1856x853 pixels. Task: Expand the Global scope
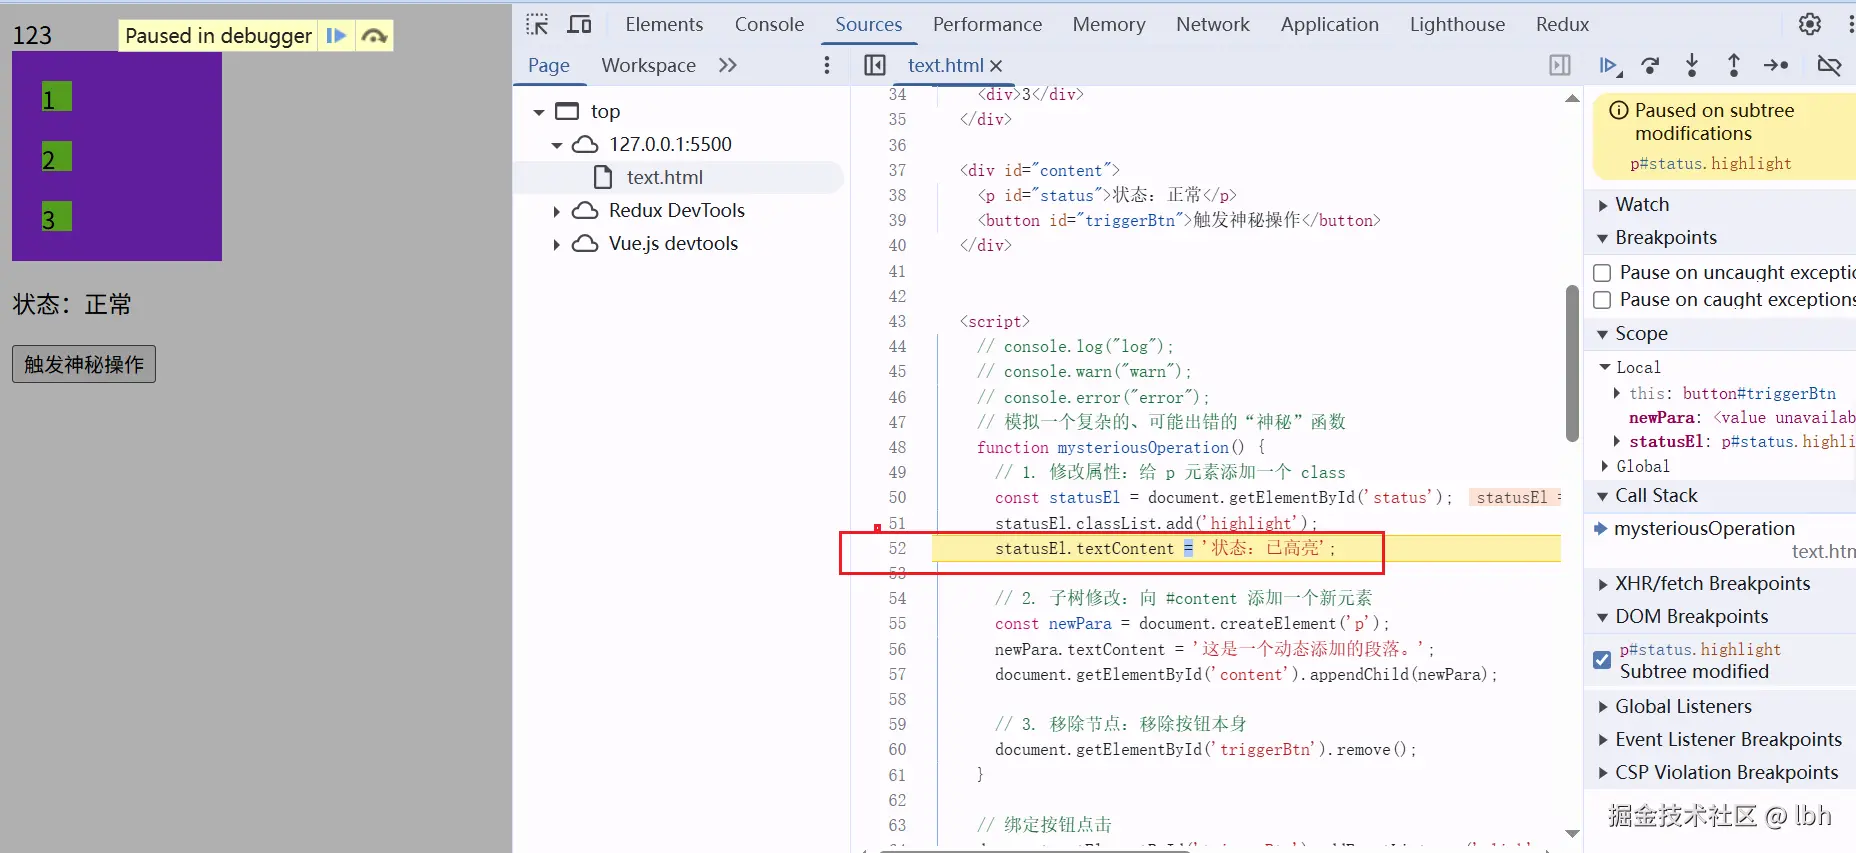pos(1605,466)
